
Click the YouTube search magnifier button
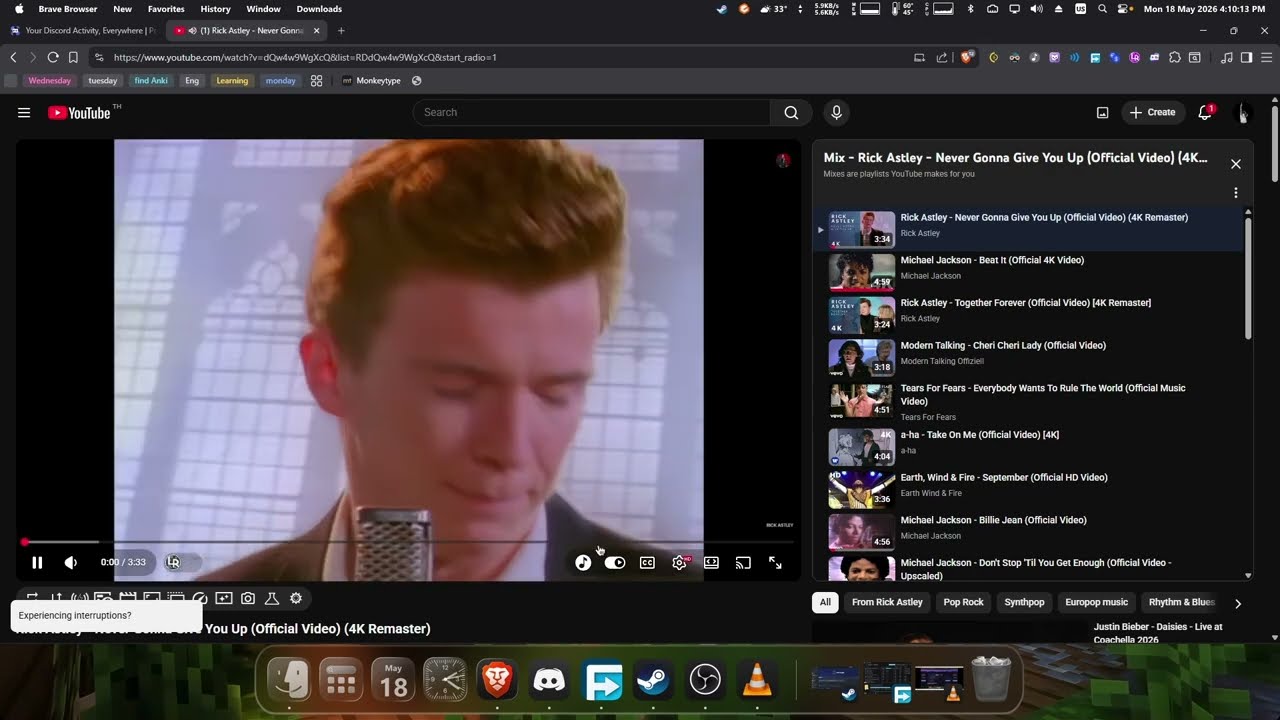(791, 112)
